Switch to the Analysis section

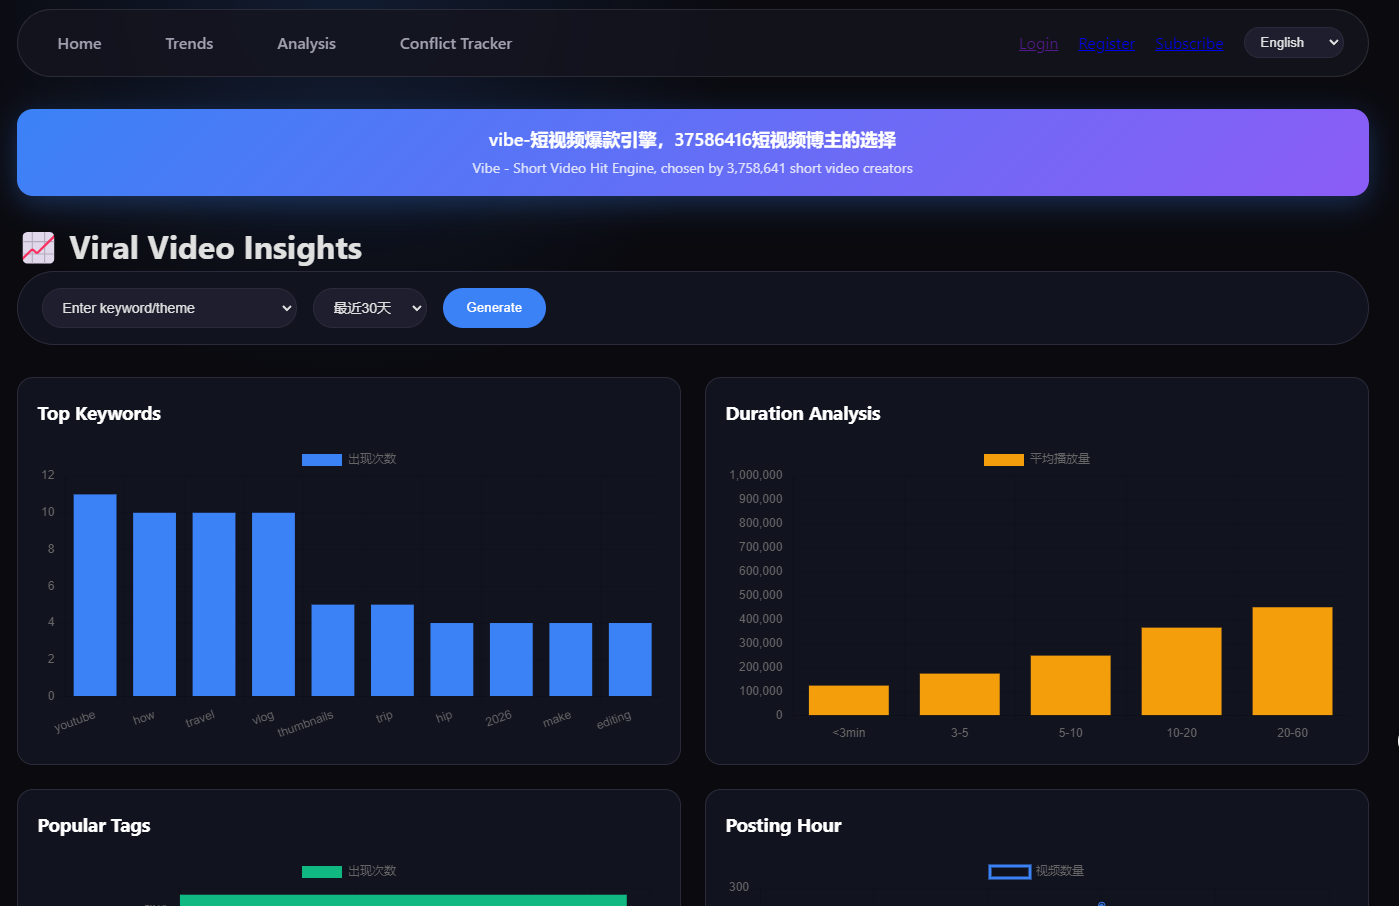click(306, 43)
